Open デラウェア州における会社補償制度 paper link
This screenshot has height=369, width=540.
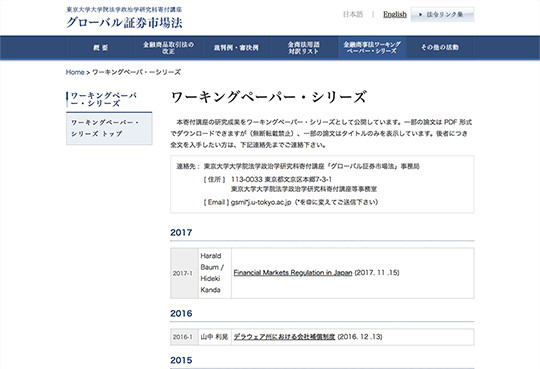(284, 337)
